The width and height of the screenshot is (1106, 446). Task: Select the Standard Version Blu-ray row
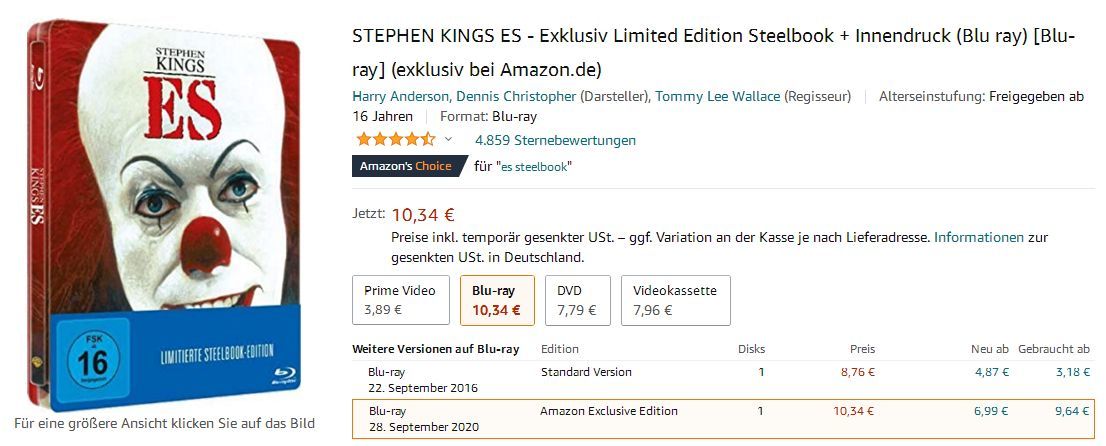tap(585, 372)
